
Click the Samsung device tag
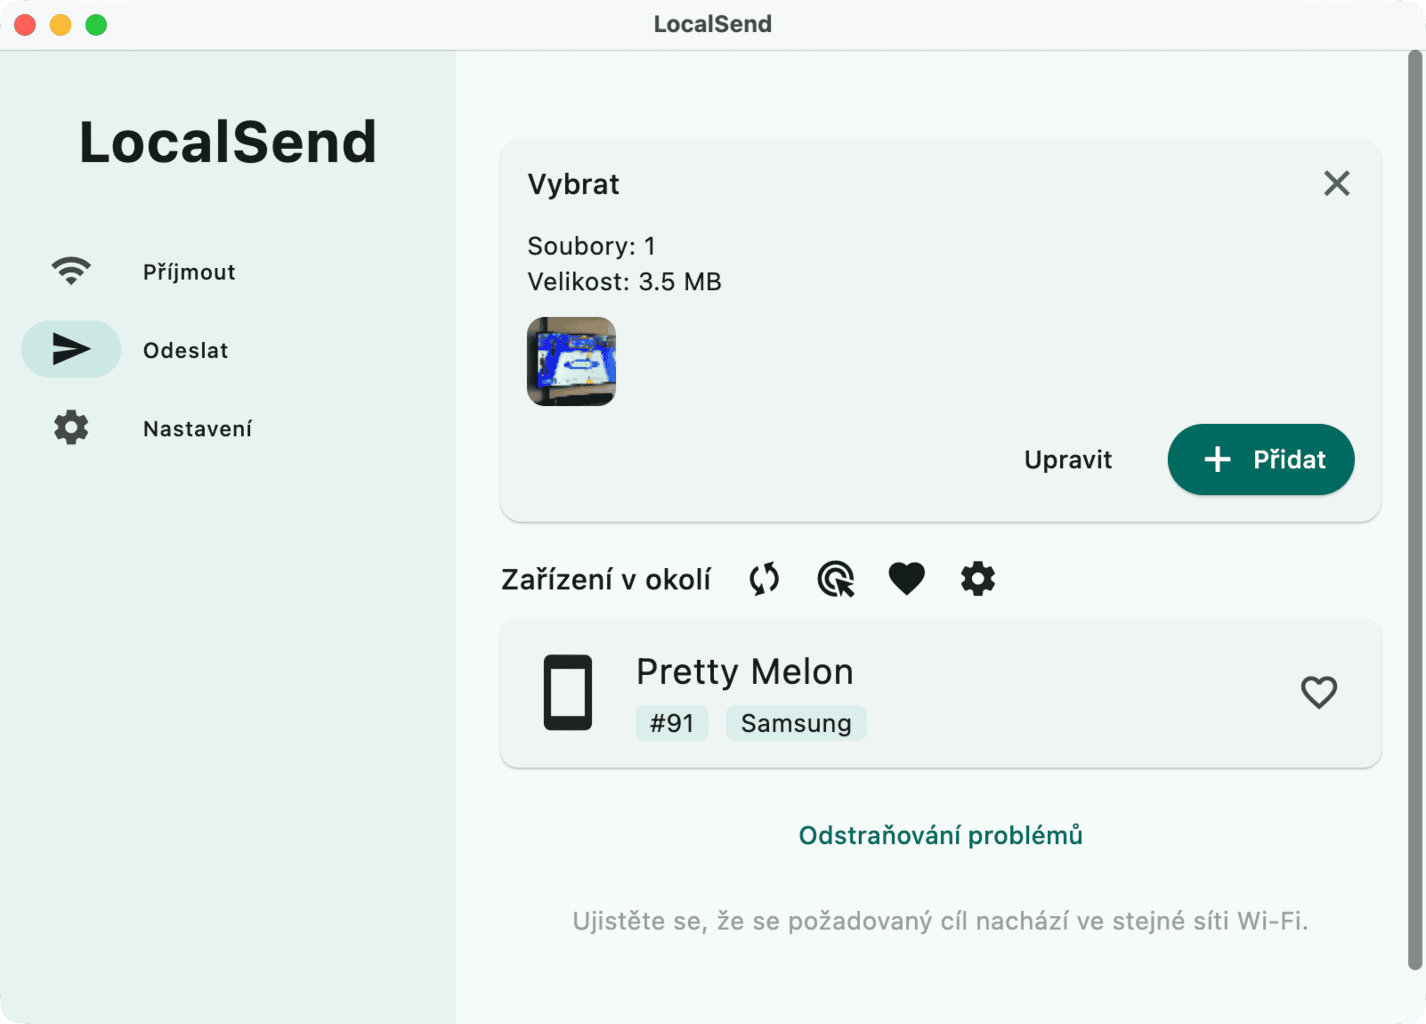pyautogui.click(x=796, y=723)
